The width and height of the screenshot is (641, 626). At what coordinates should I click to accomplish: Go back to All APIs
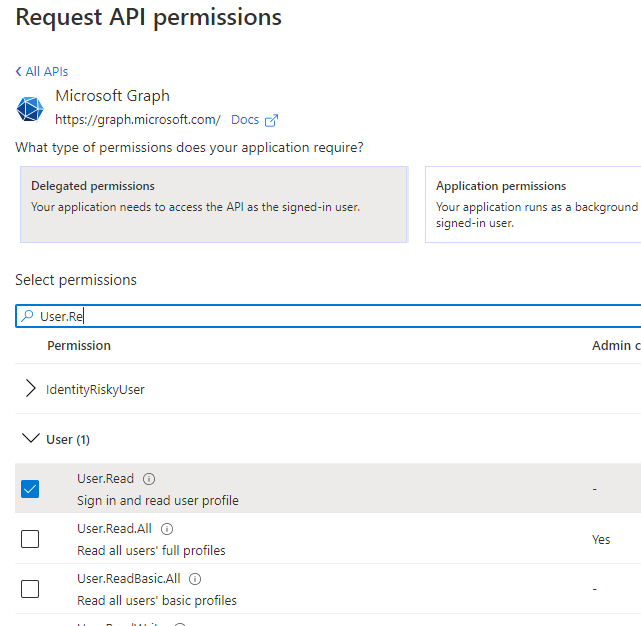(42, 72)
